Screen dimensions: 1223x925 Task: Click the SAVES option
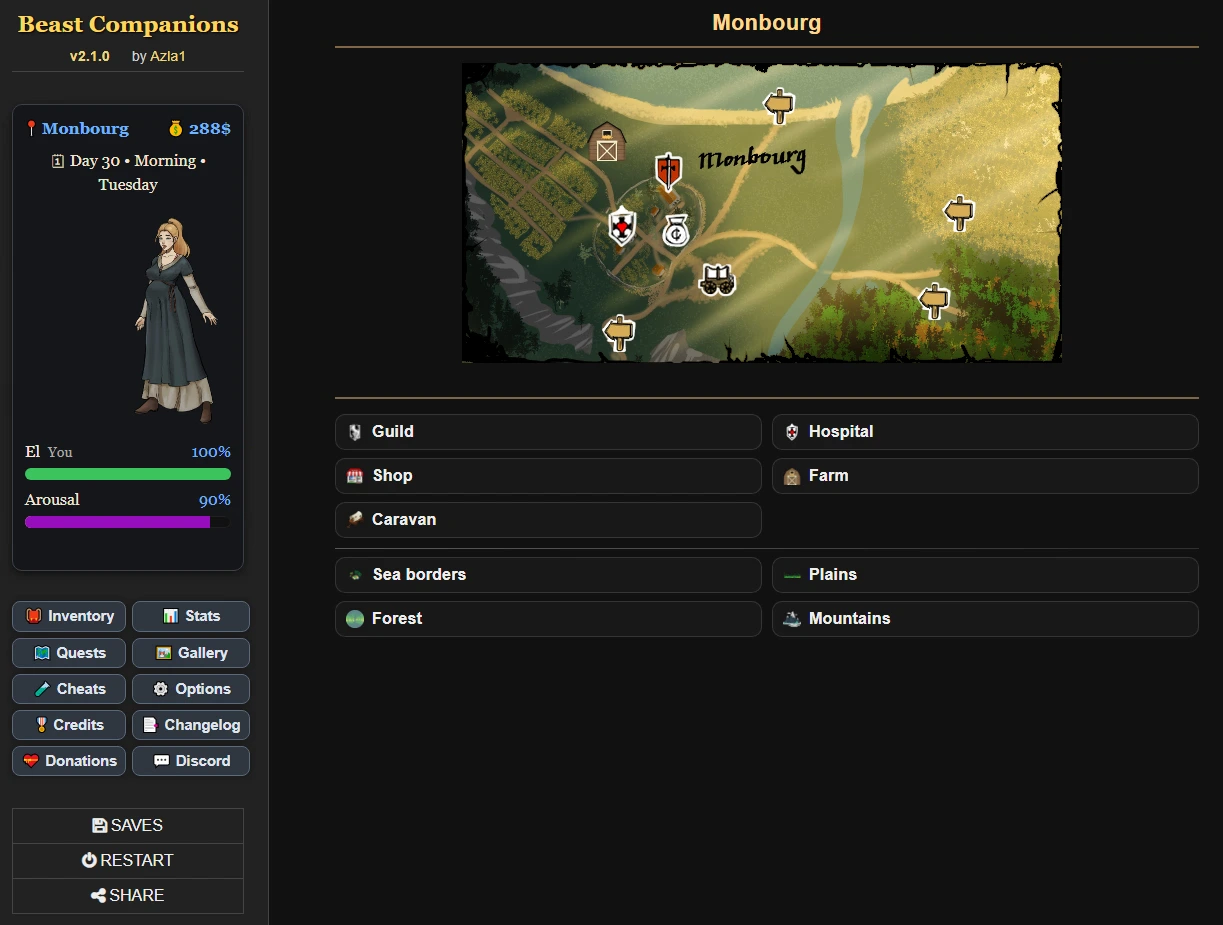point(128,826)
